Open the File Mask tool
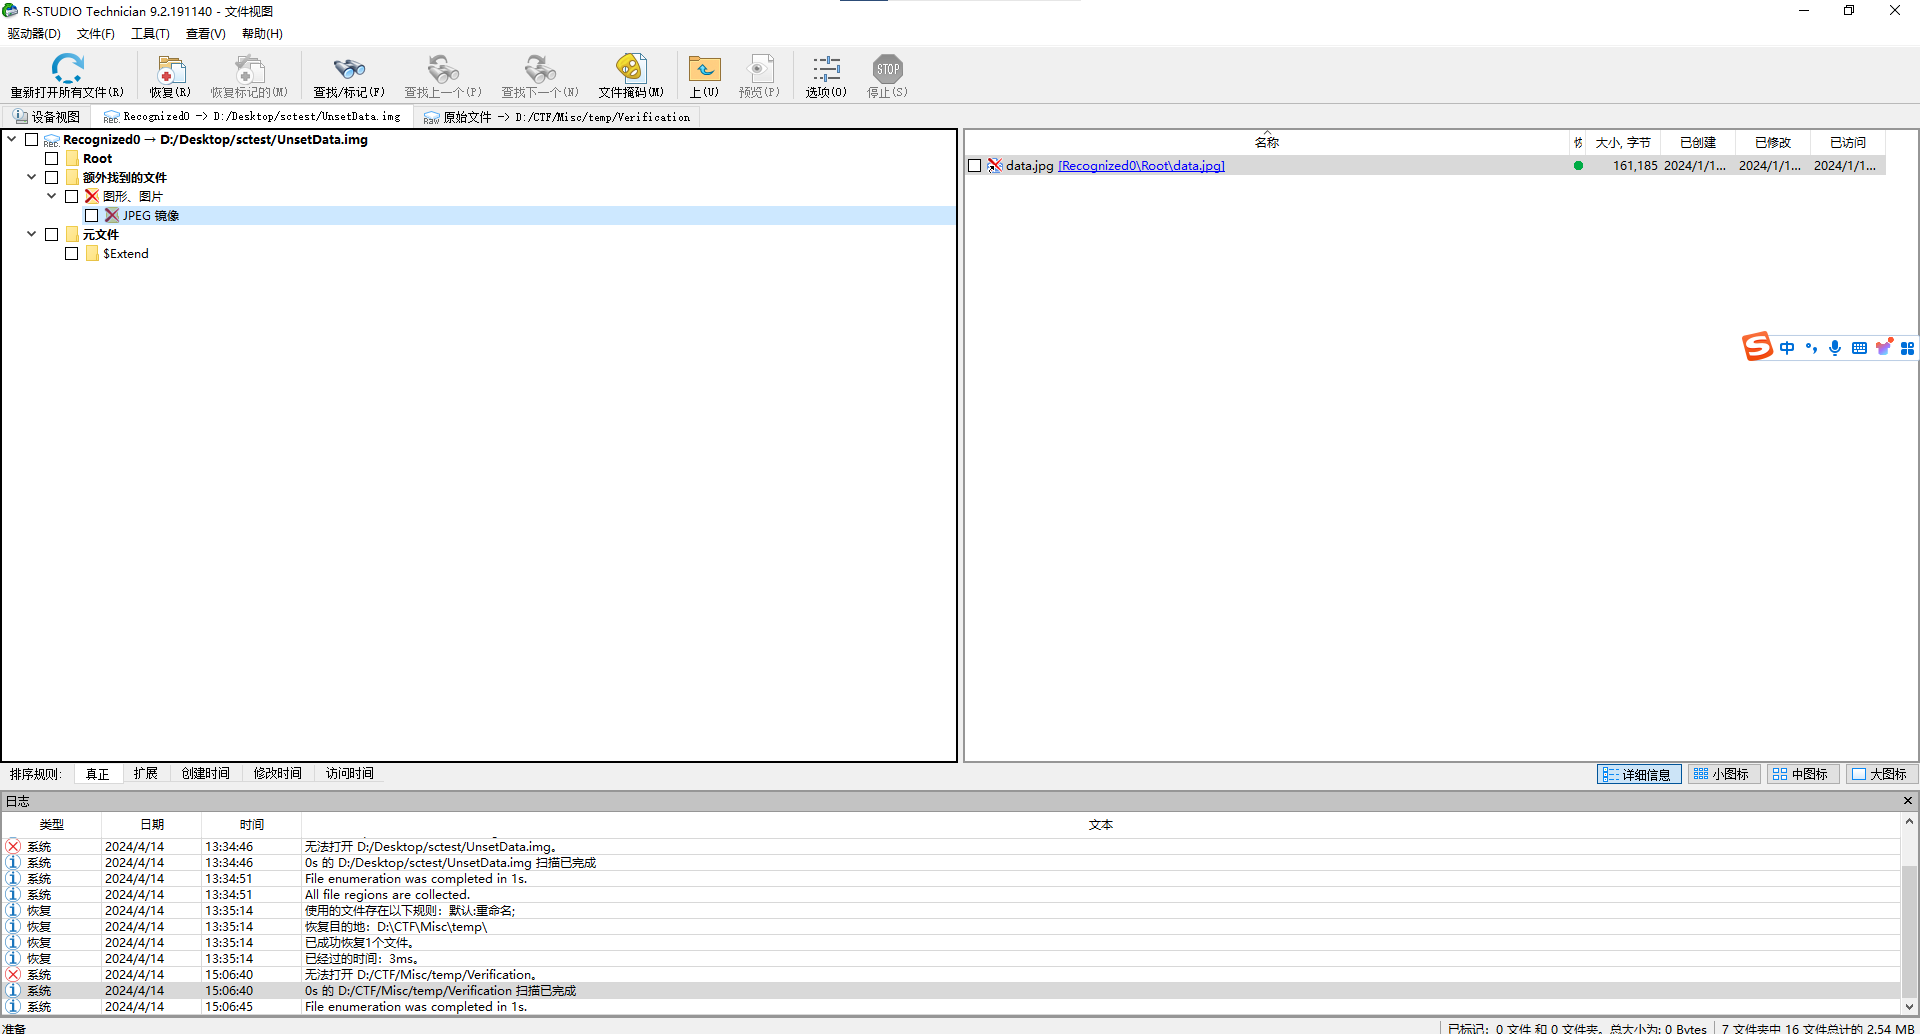The height and width of the screenshot is (1034, 1920). [x=630, y=70]
